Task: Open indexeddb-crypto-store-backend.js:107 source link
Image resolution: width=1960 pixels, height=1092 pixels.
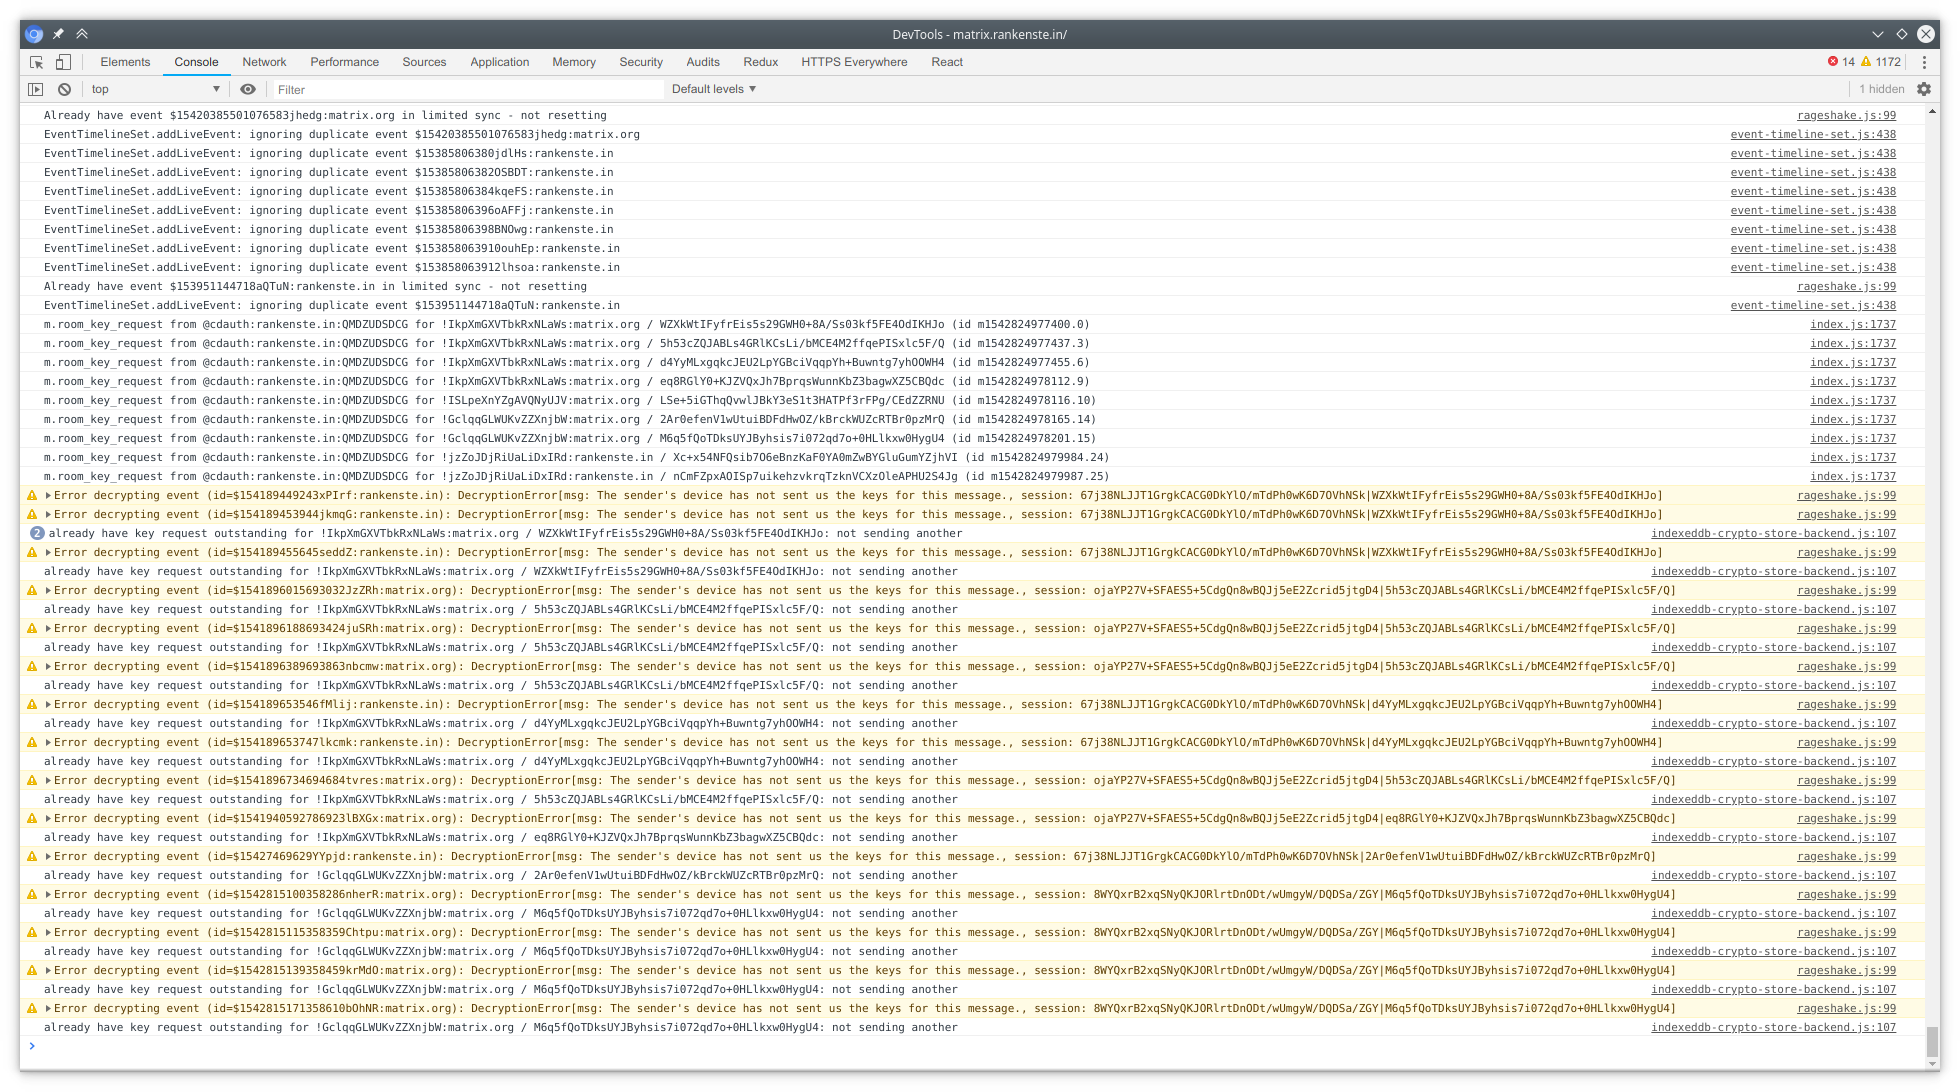Action: coord(1773,533)
